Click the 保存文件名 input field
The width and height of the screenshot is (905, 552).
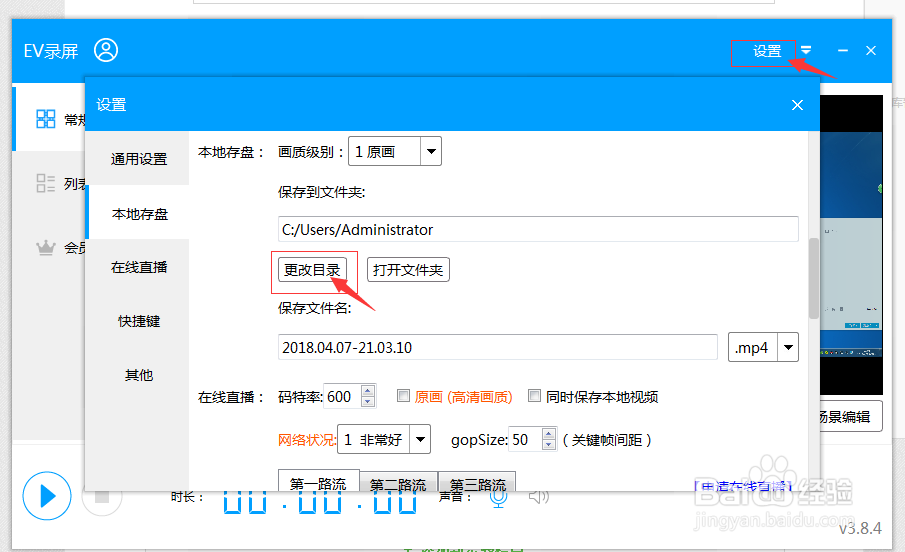[x=498, y=347]
